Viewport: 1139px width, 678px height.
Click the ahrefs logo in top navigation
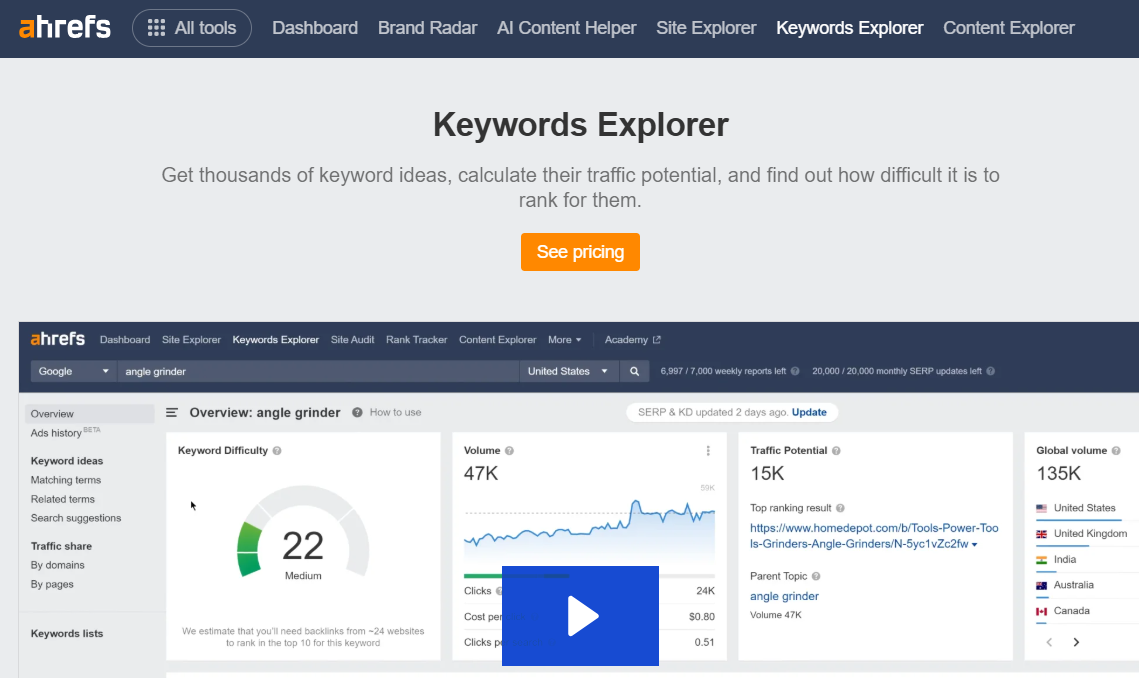65,28
